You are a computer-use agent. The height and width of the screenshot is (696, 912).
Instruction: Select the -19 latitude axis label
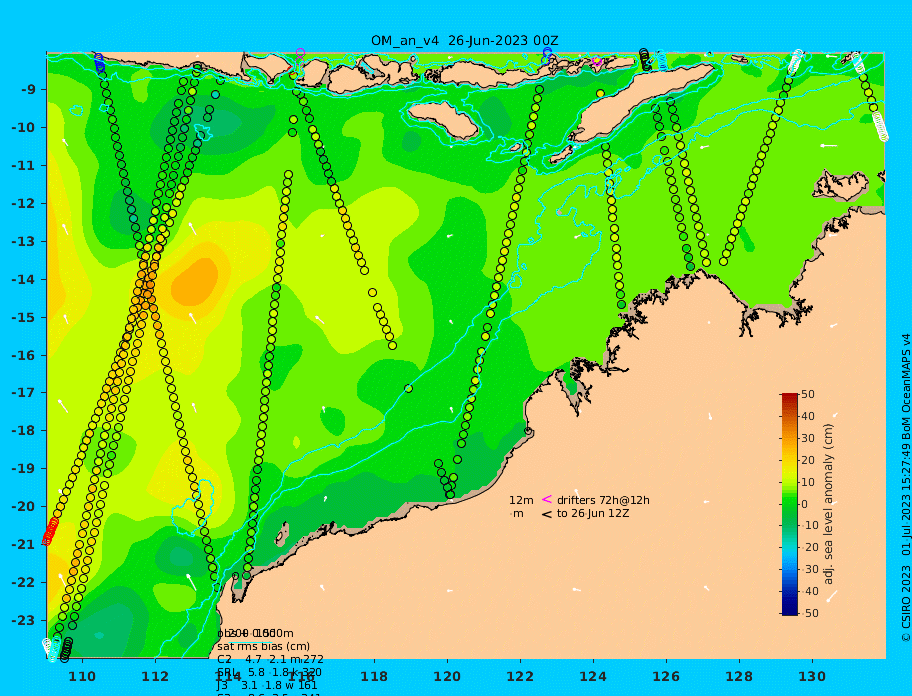click(x=24, y=469)
